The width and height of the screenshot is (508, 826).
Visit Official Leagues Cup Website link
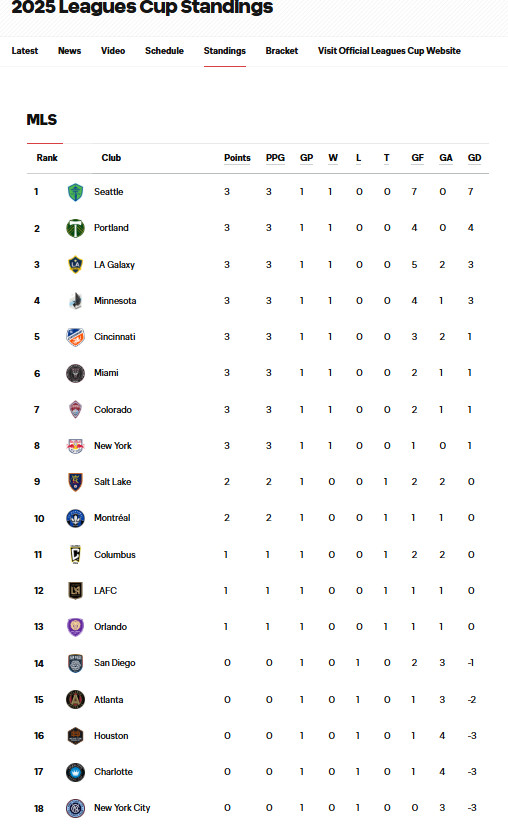(x=389, y=51)
